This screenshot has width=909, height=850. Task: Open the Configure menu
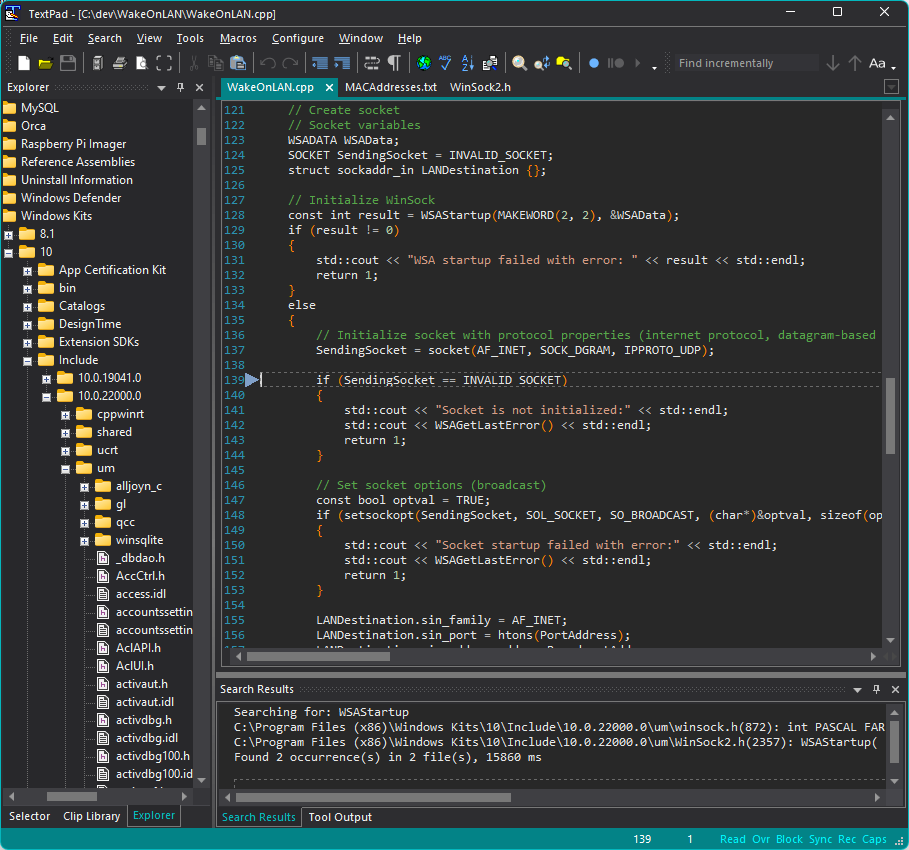pyautogui.click(x=297, y=38)
